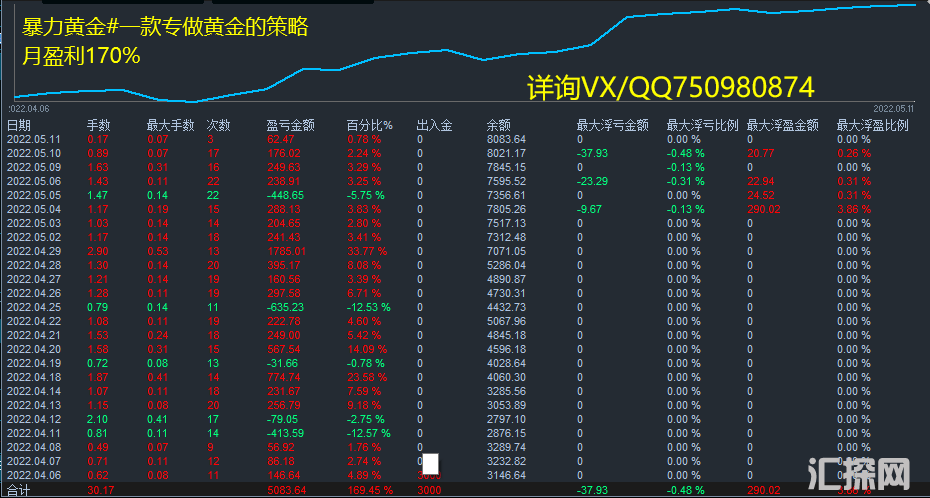Click the 百分比% column header
The image size is (930, 498).
370,126
